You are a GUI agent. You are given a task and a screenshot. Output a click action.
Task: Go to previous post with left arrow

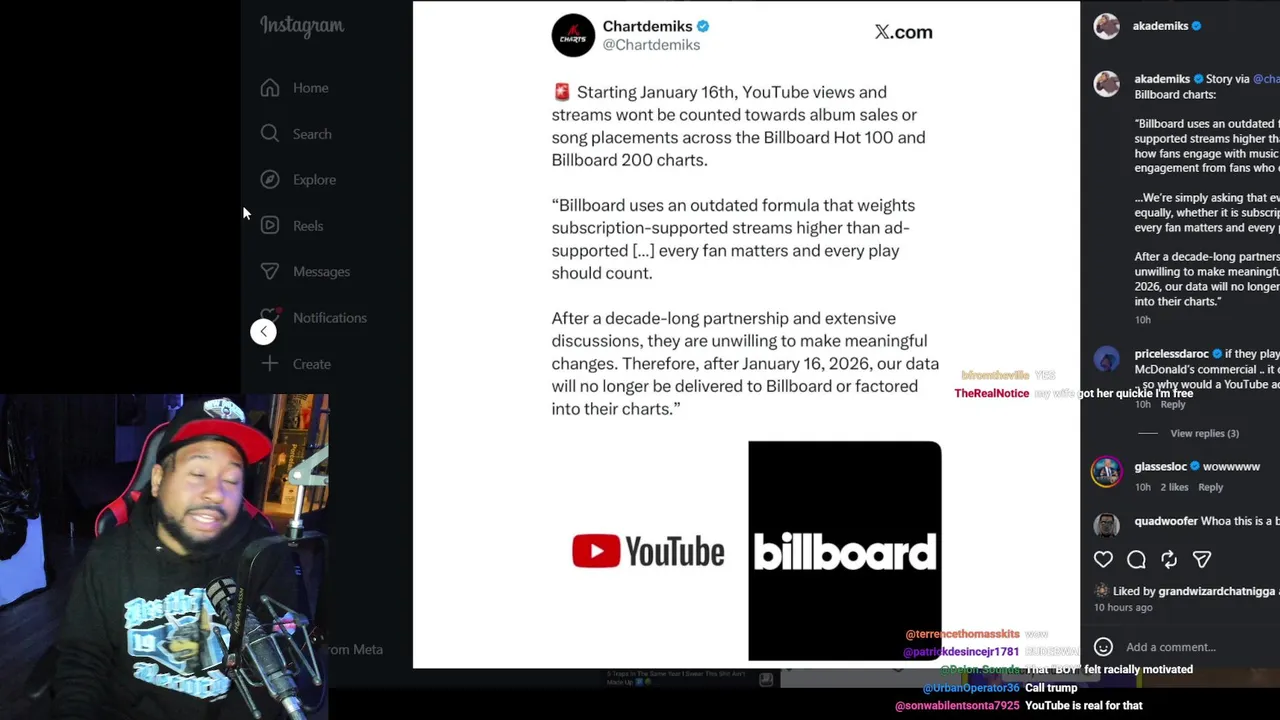click(x=263, y=332)
